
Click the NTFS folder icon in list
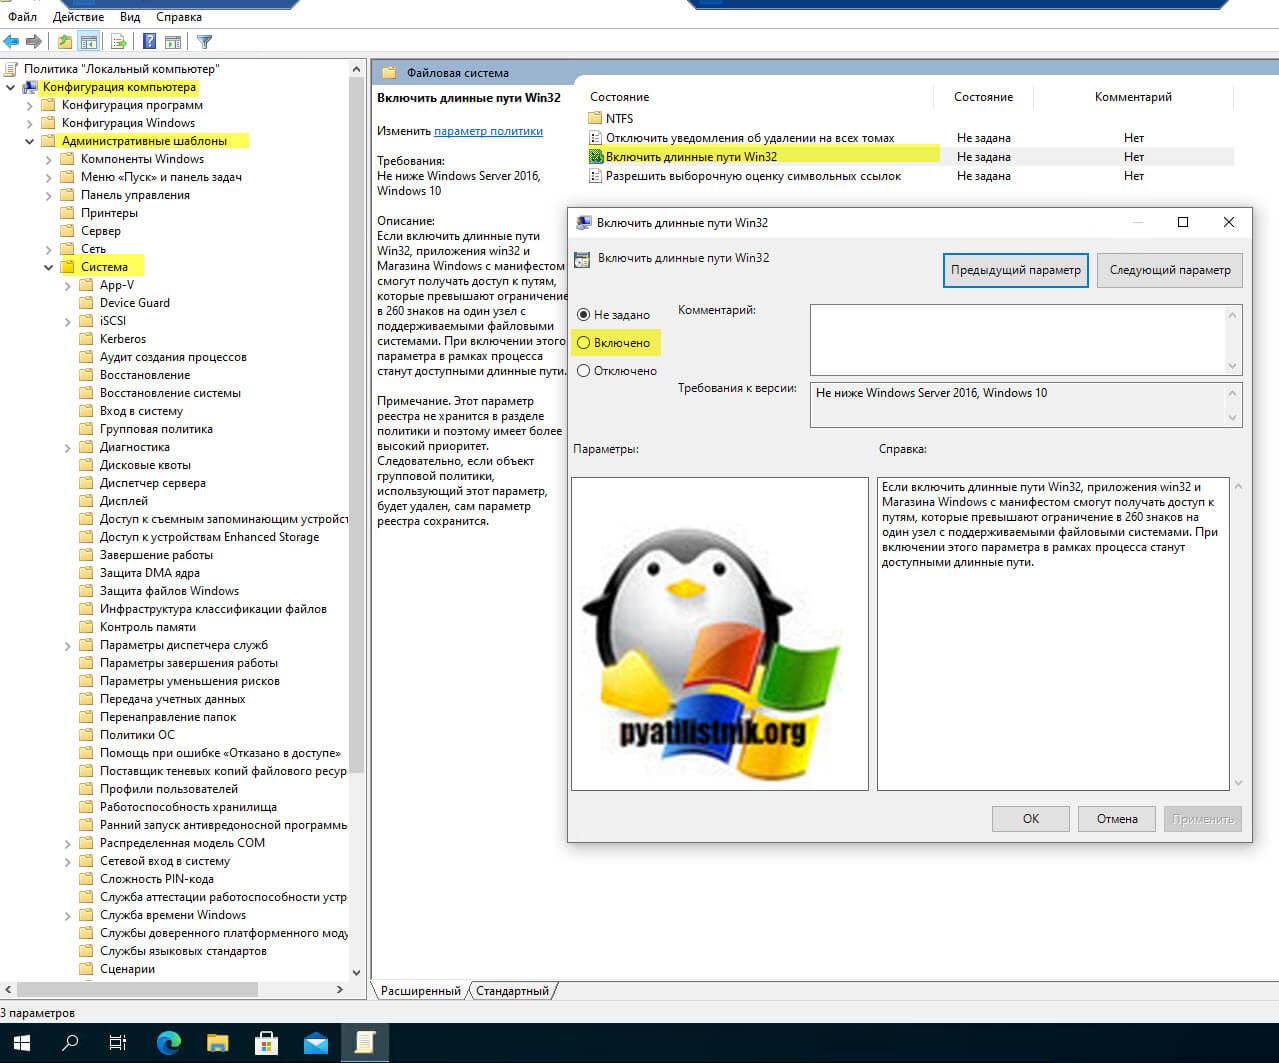pyautogui.click(x=596, y=118)
